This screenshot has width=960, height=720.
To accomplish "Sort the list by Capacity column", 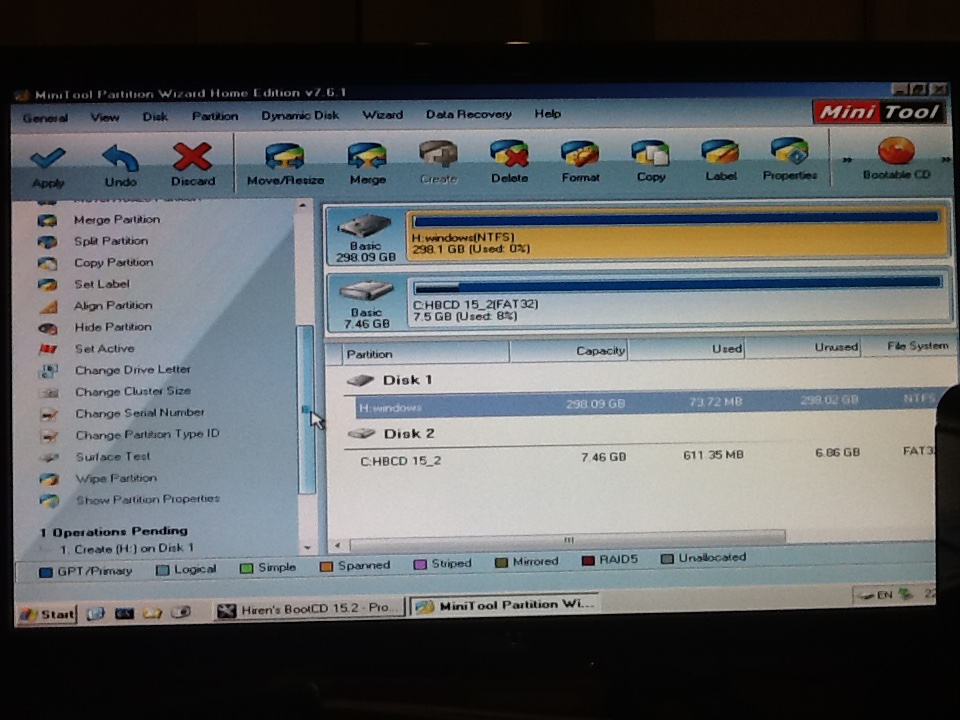I will 569,351.
